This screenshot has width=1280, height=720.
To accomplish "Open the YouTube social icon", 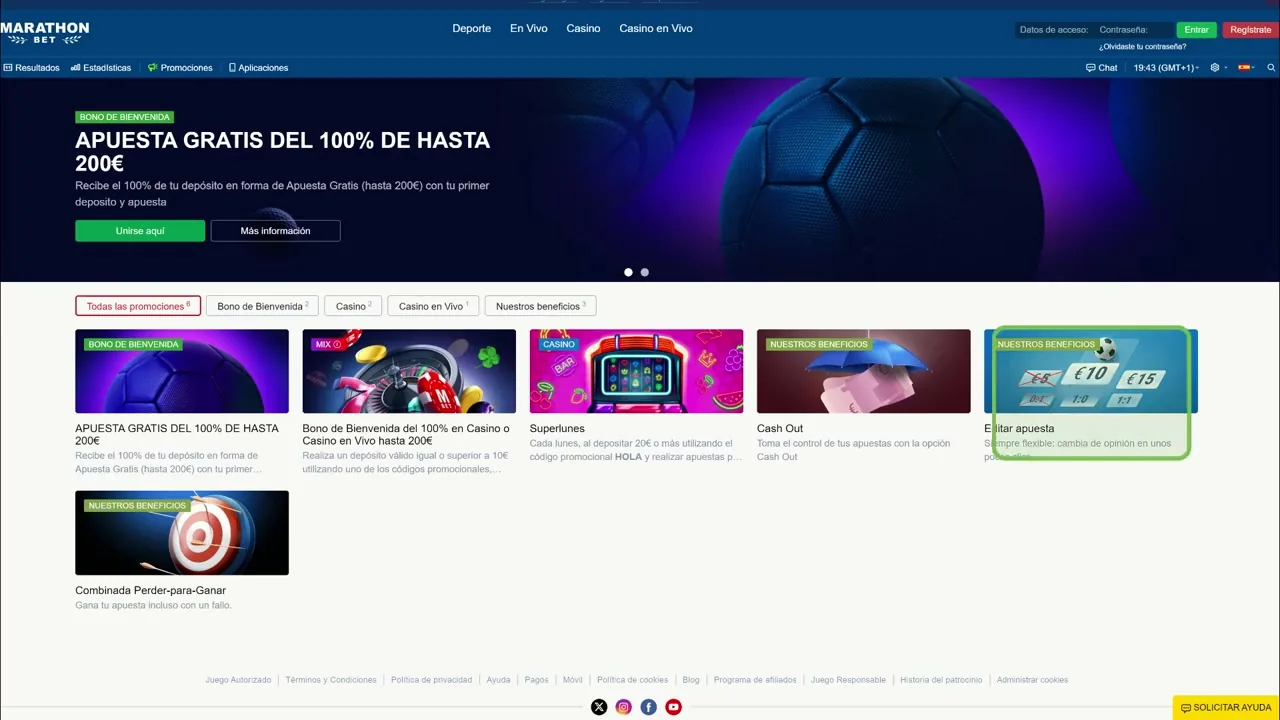I will click(x=674, y=707).
